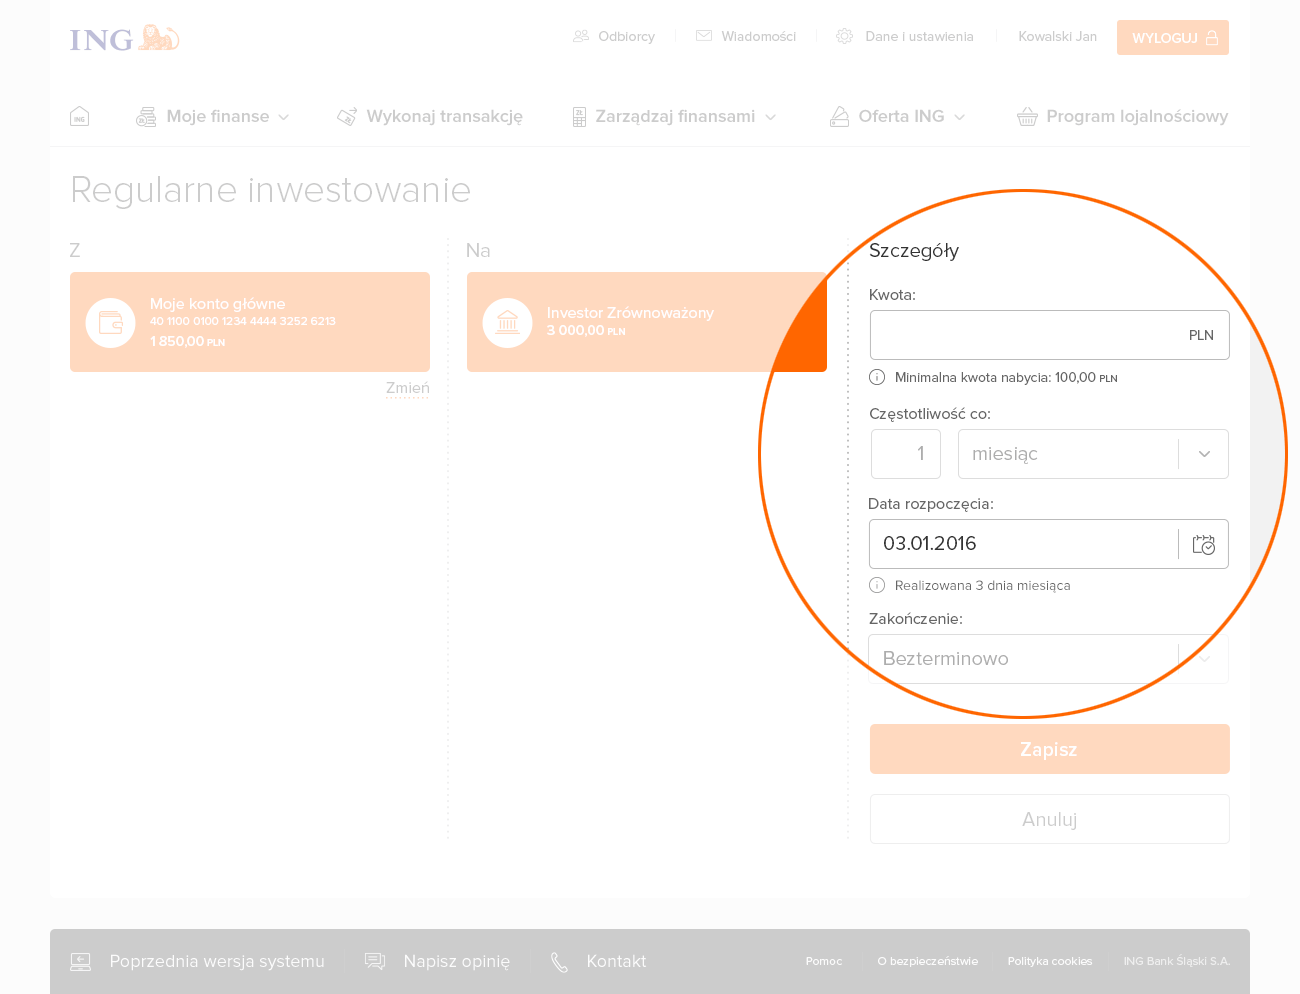Click ING Bank Śląski S.A. text

pos(1177,961)
